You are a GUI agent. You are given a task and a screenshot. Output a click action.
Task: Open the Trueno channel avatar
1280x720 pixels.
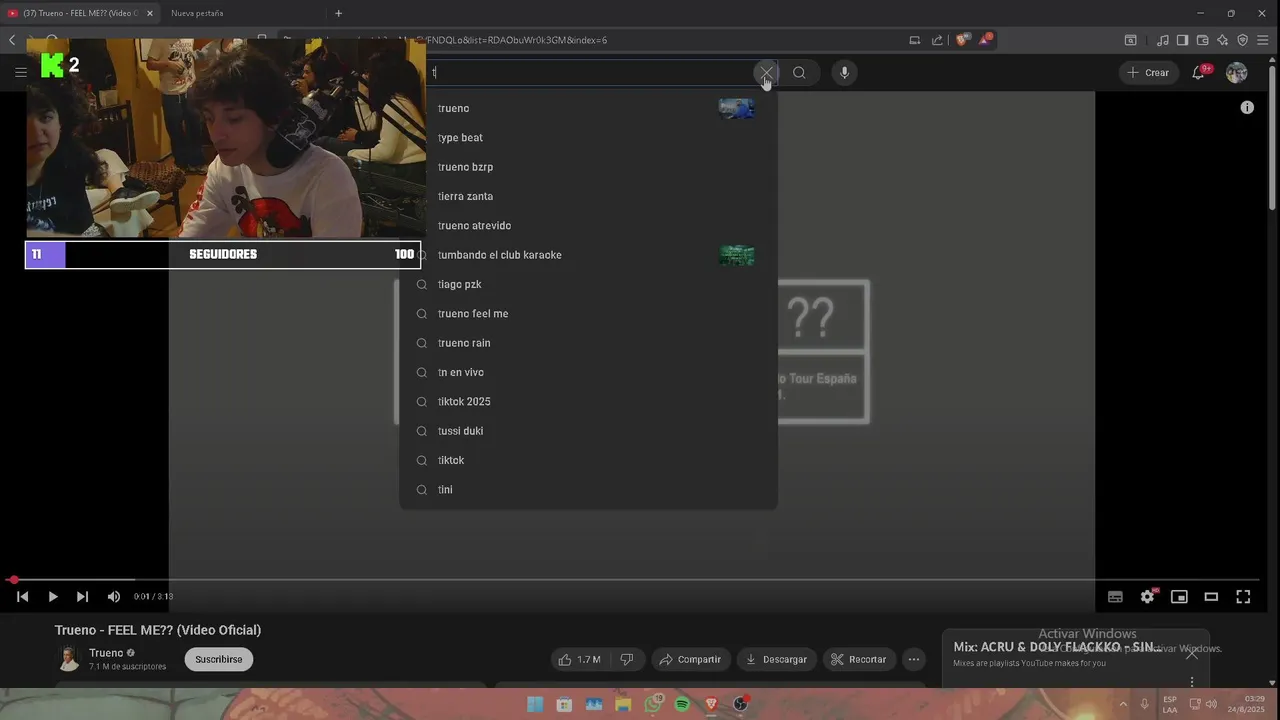68,659
